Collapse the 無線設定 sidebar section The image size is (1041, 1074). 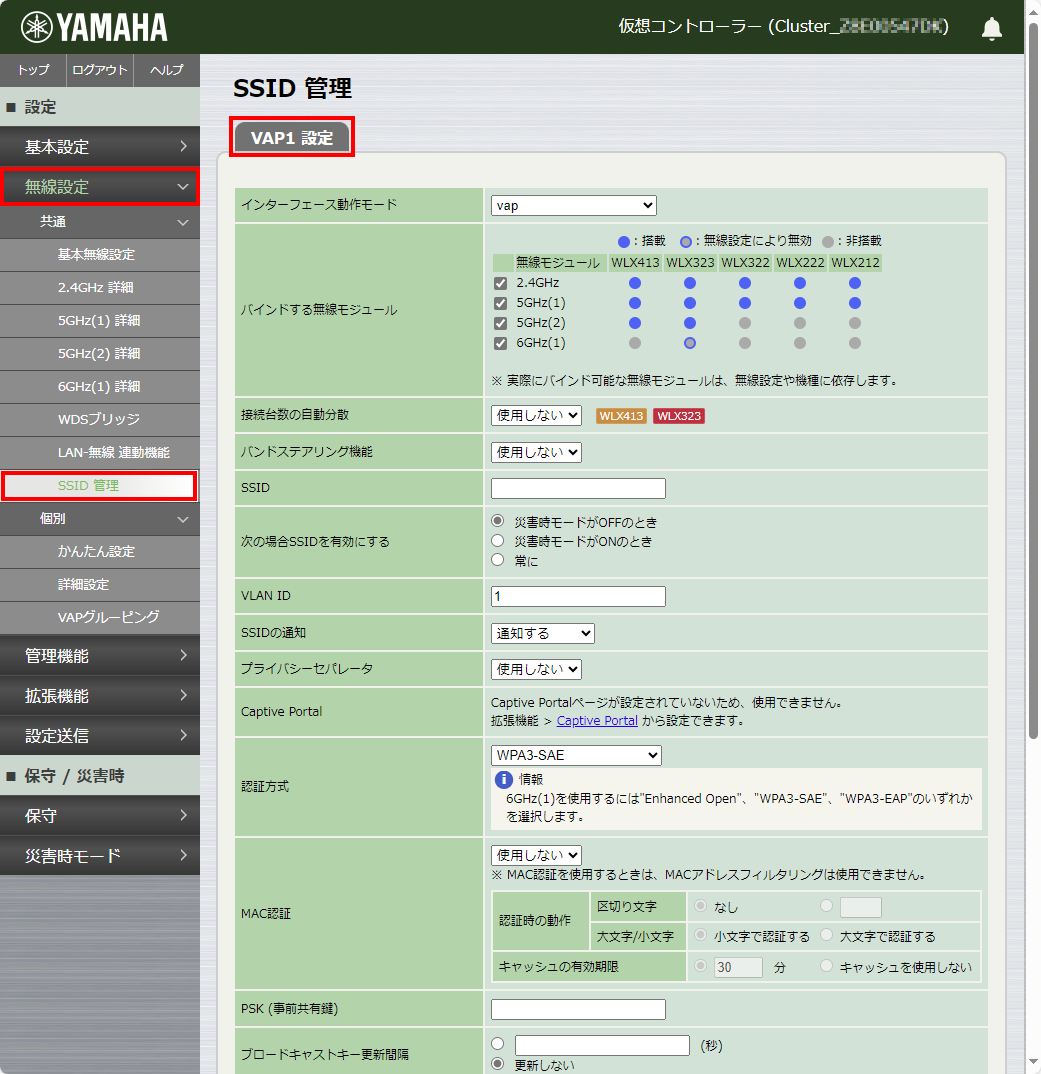tap(100, 186)
